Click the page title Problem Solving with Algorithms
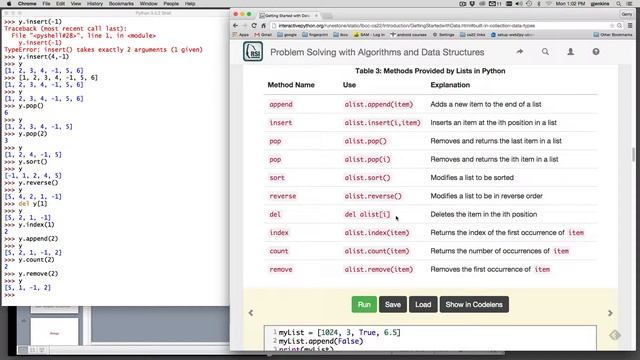The width and height of the screenshot is (640, 360). pos(377,52)
